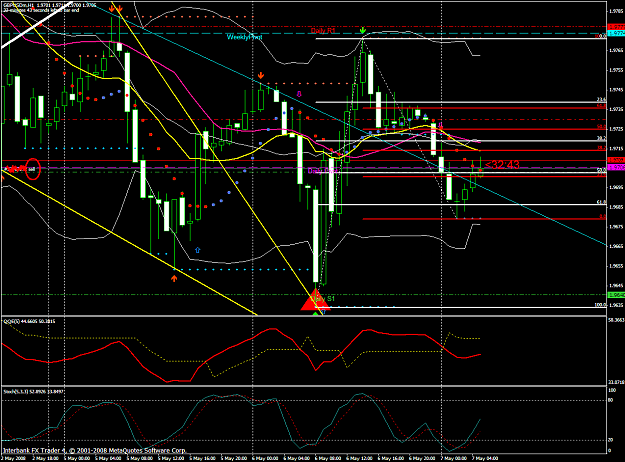Click the 7 May 04:00 time label
Image resolution: width=625 pixels, height=462 pixels.
[486, 458]
